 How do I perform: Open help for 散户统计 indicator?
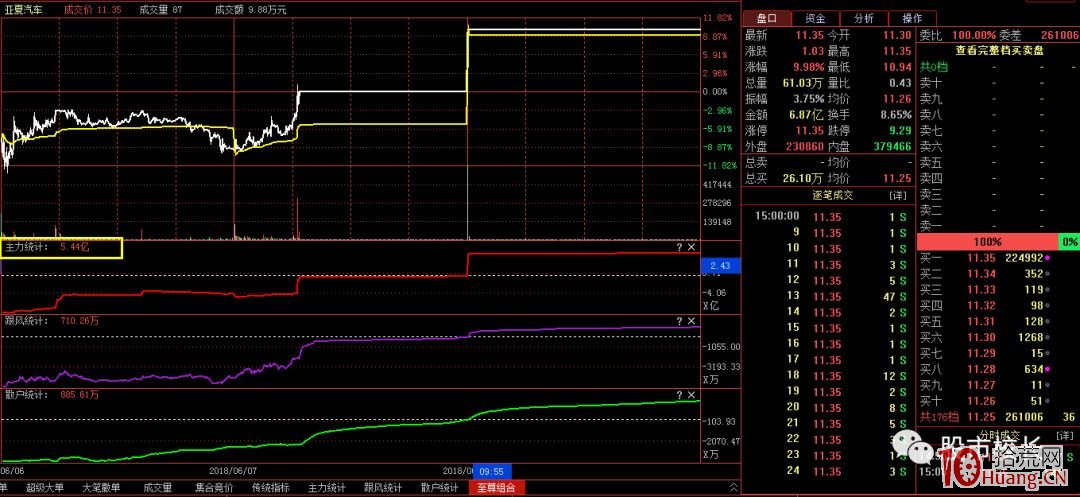679,394
